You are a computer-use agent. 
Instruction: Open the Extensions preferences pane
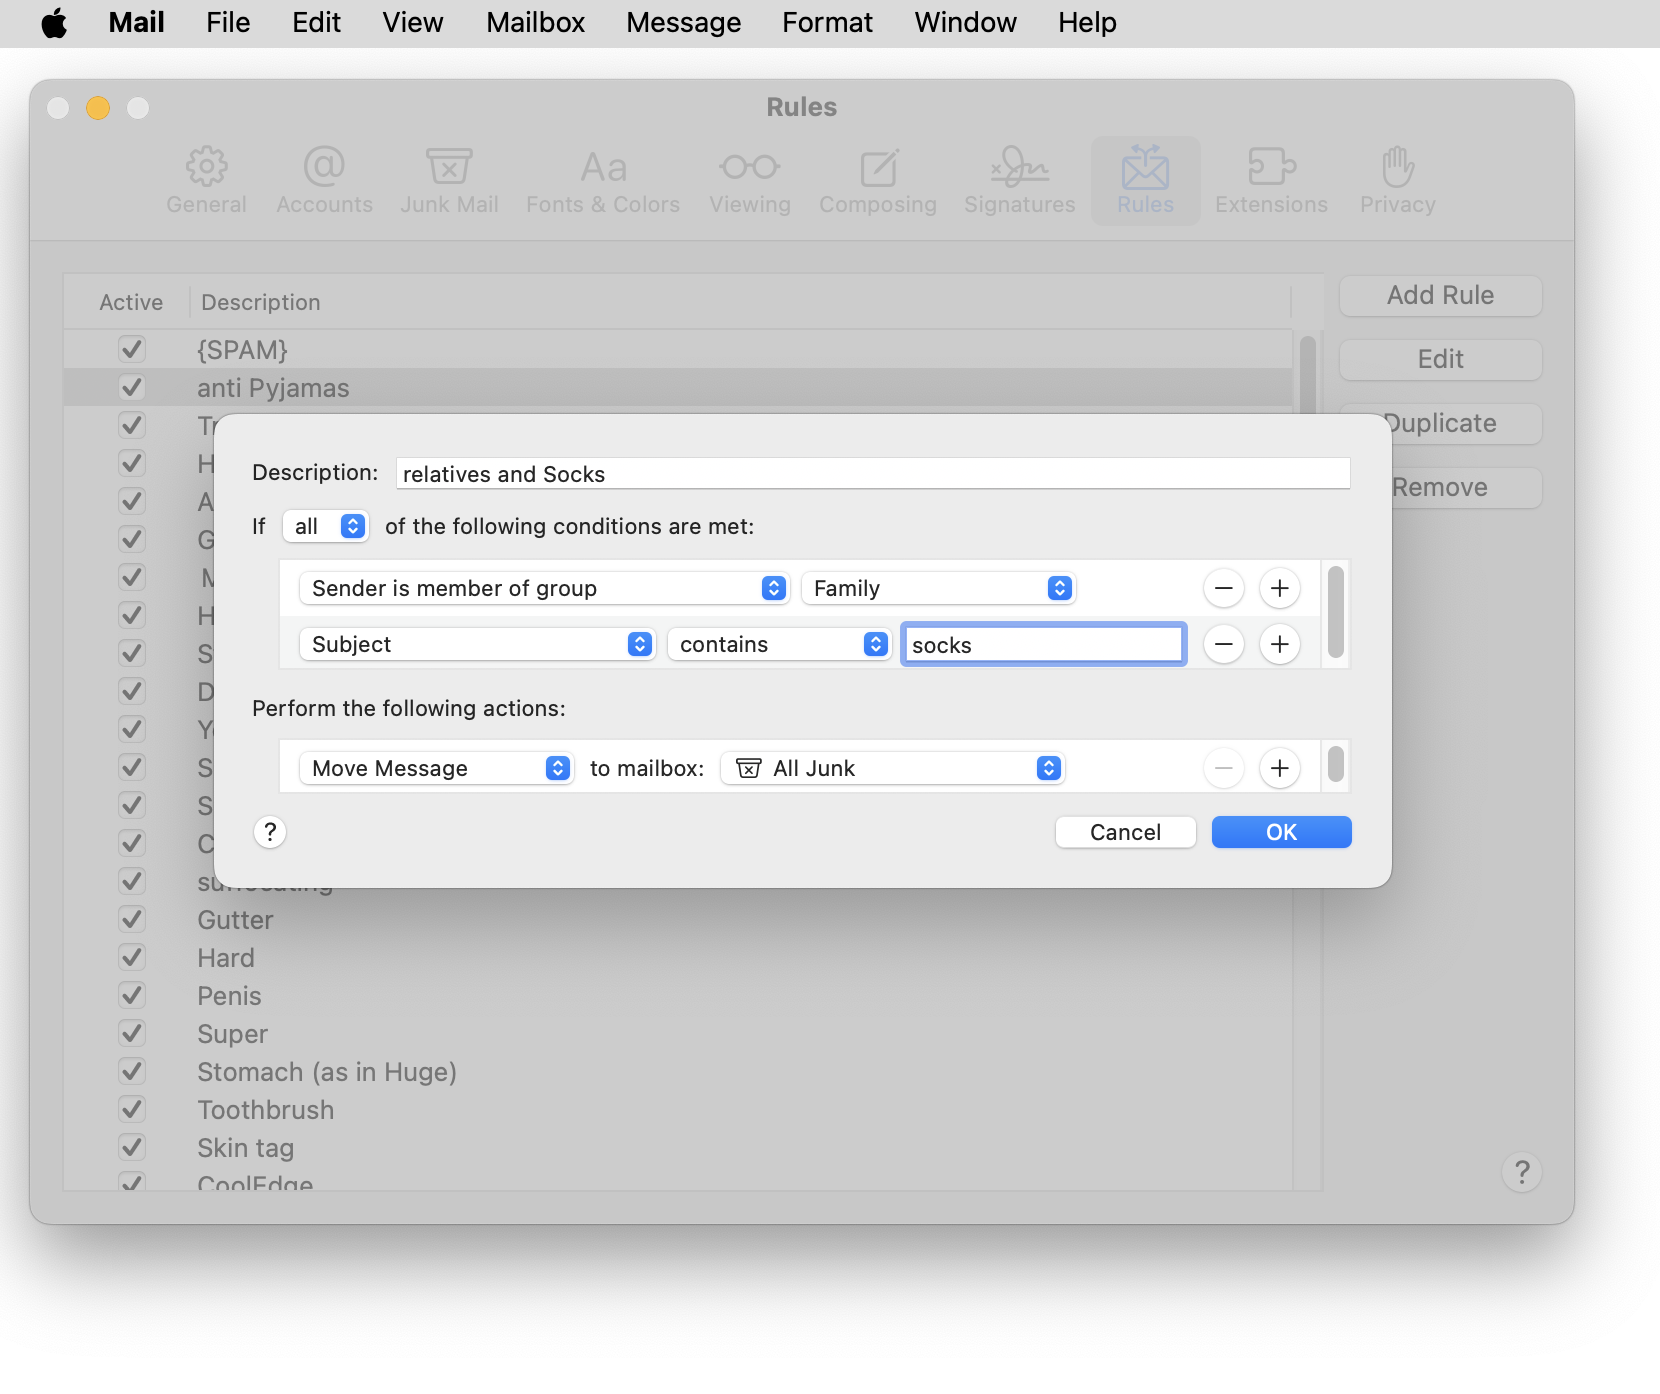point(1271,181)
